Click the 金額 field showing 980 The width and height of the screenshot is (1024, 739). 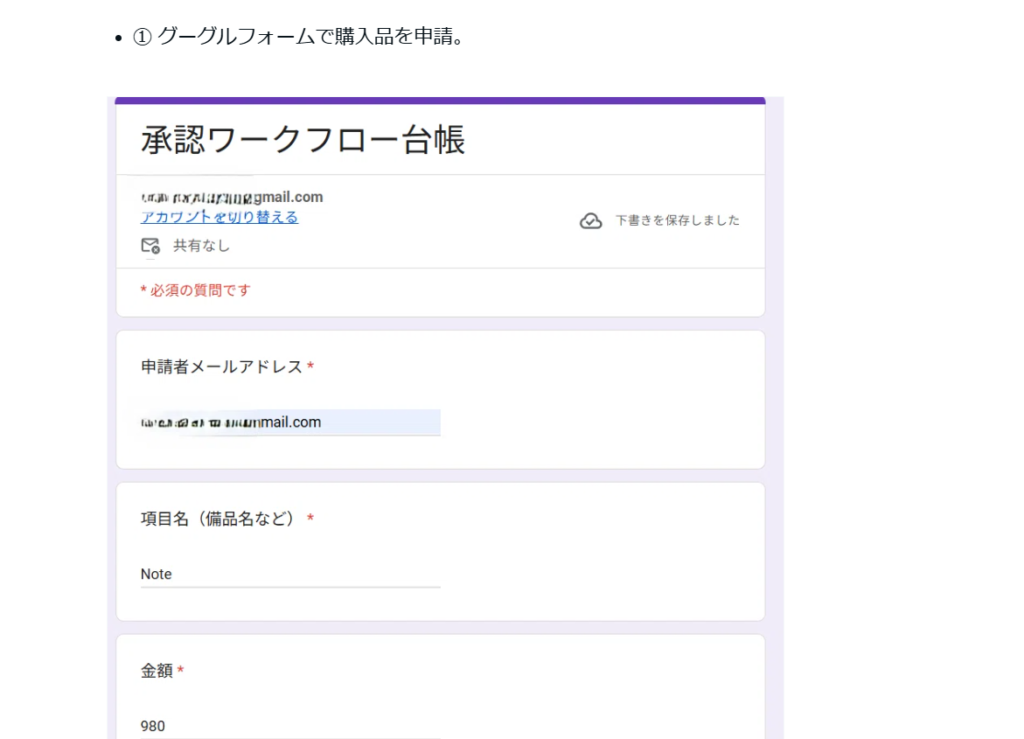290,726
